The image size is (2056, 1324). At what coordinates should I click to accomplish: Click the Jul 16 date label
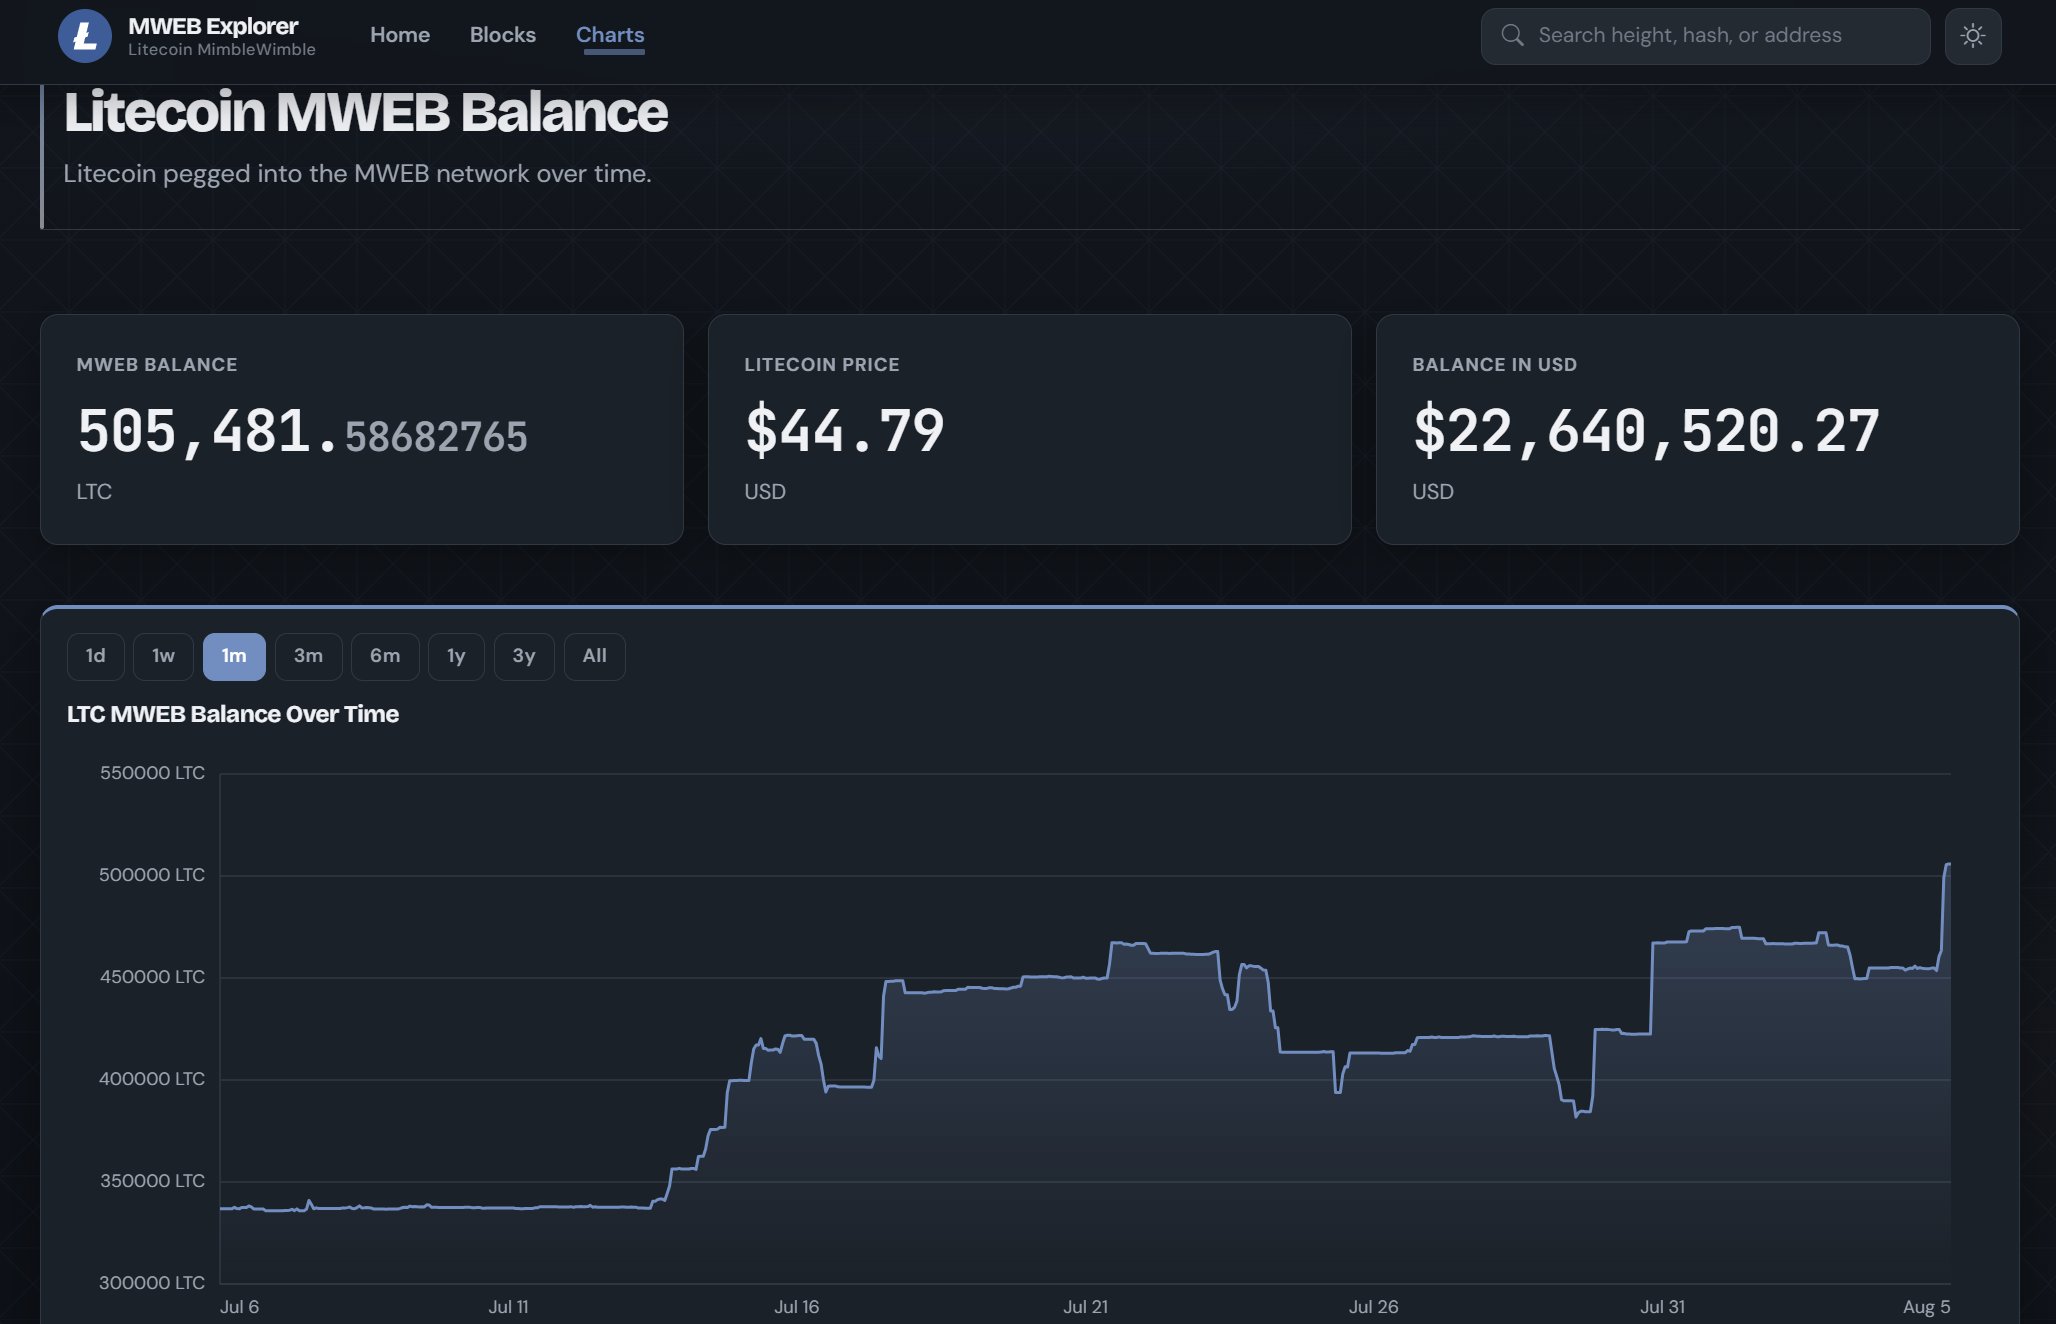[797, 1307]
